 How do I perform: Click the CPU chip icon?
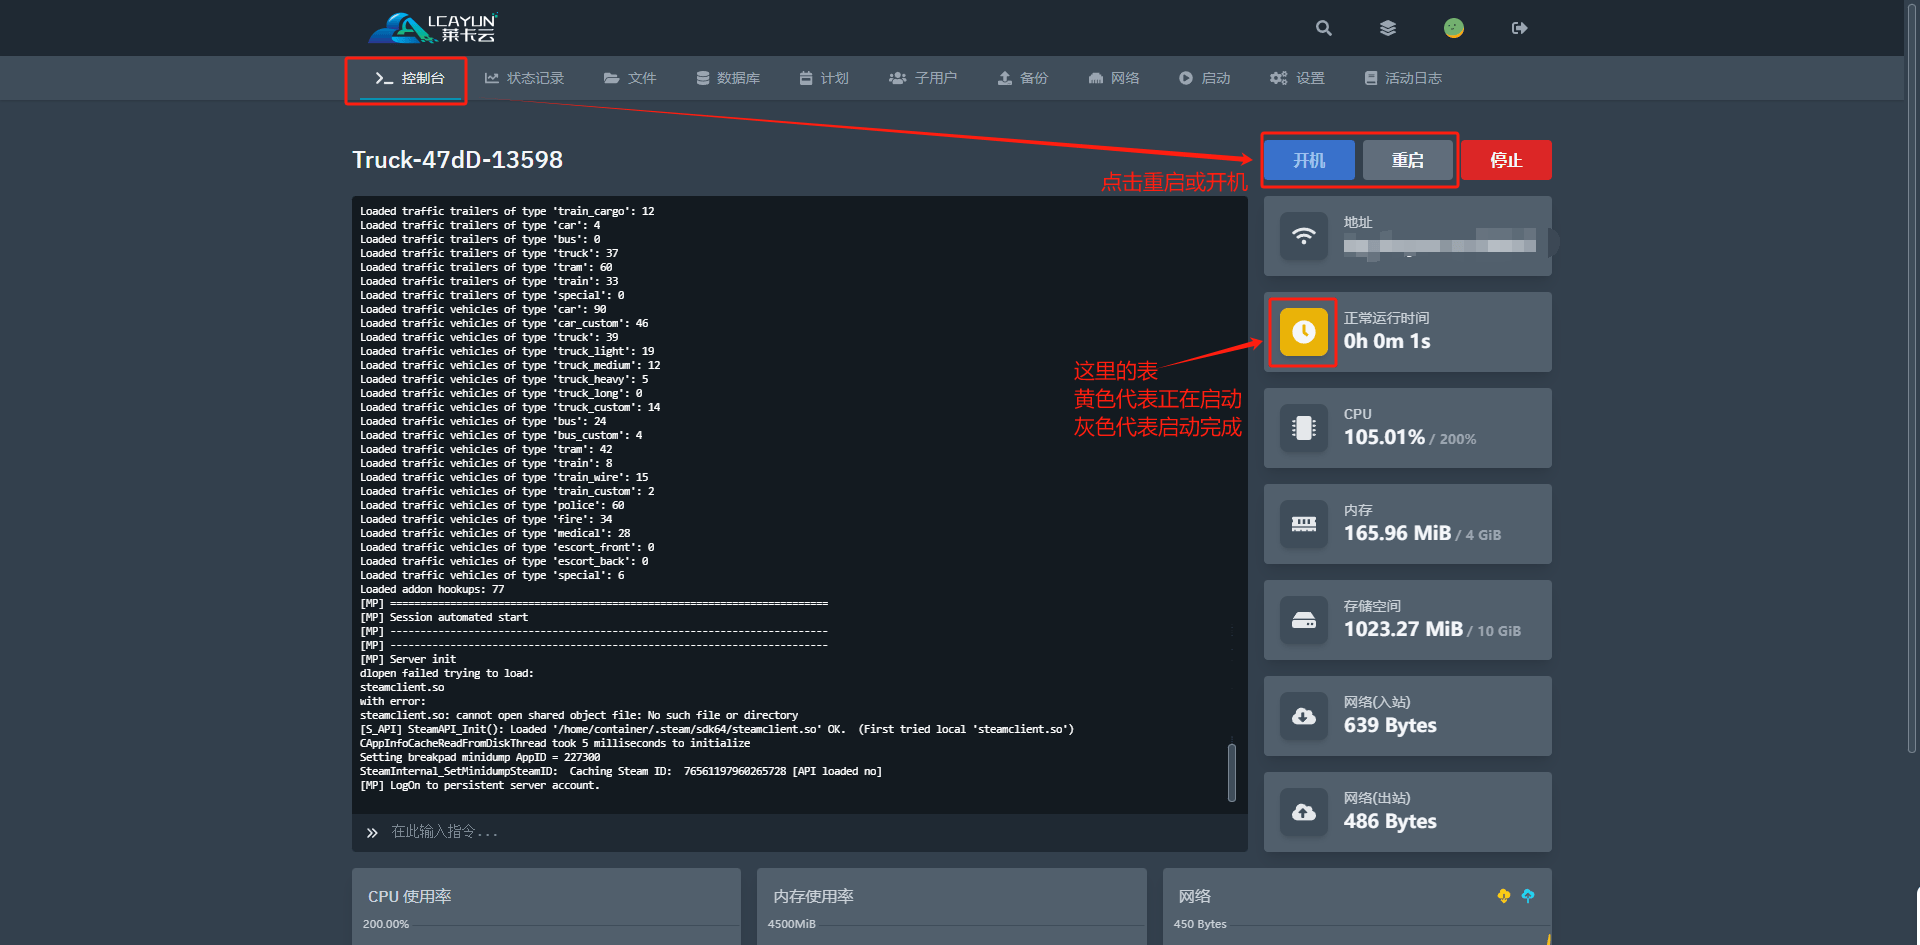pyautogui.click(x=1303, y=428)
